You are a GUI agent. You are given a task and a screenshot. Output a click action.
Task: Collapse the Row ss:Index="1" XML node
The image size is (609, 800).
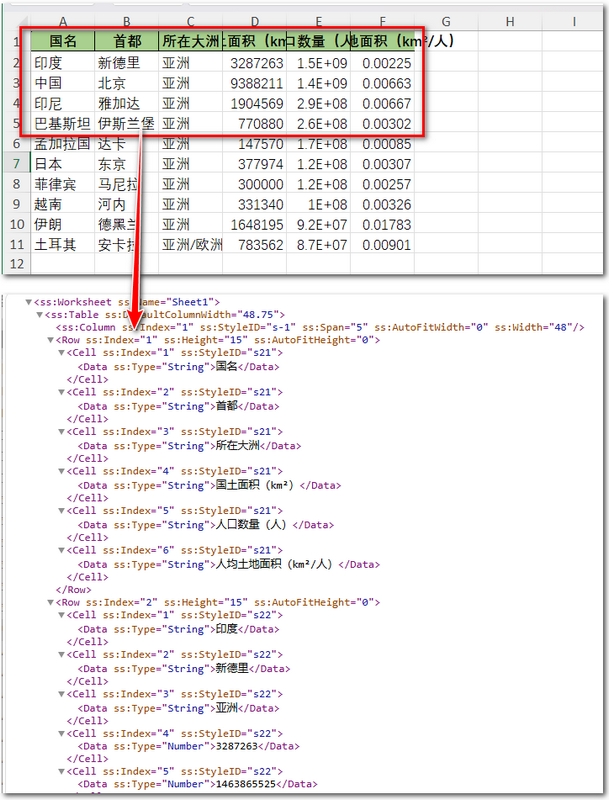pos(50,340)
